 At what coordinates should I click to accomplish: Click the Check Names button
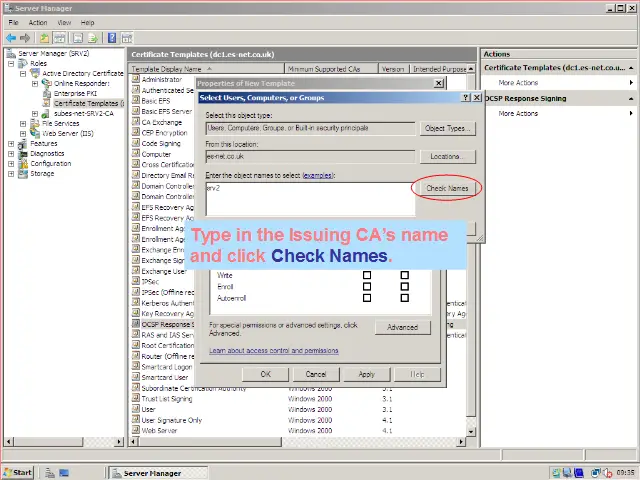[x=447, y=188]
